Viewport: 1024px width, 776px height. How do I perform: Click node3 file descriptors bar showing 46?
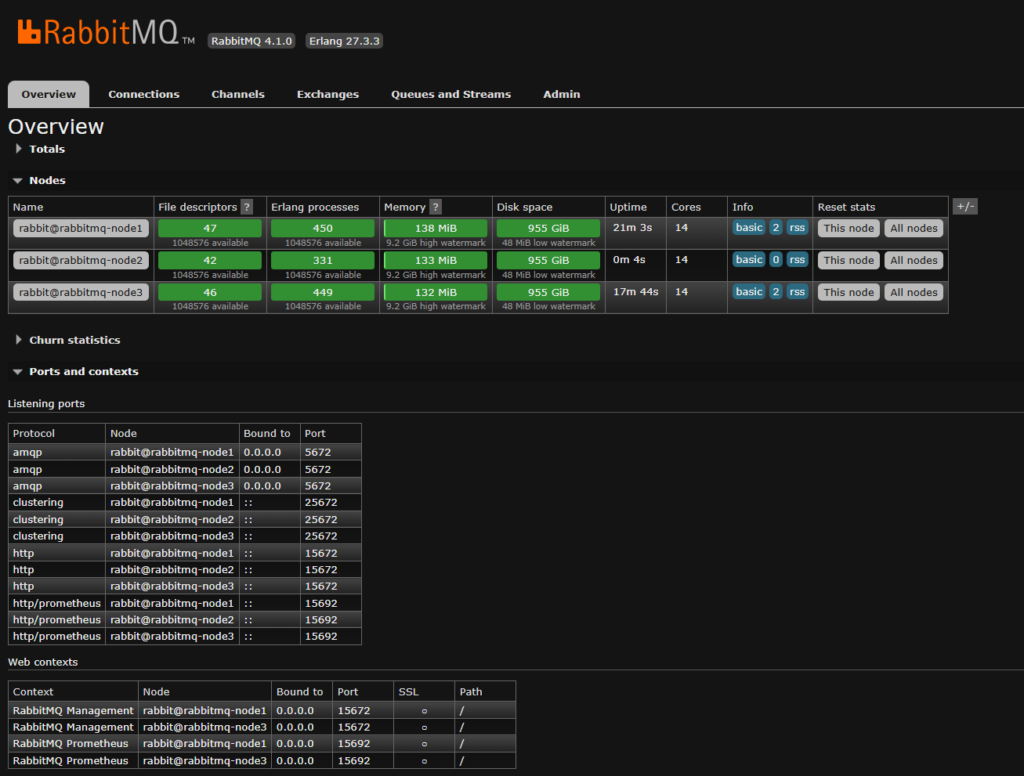[210, 292]
